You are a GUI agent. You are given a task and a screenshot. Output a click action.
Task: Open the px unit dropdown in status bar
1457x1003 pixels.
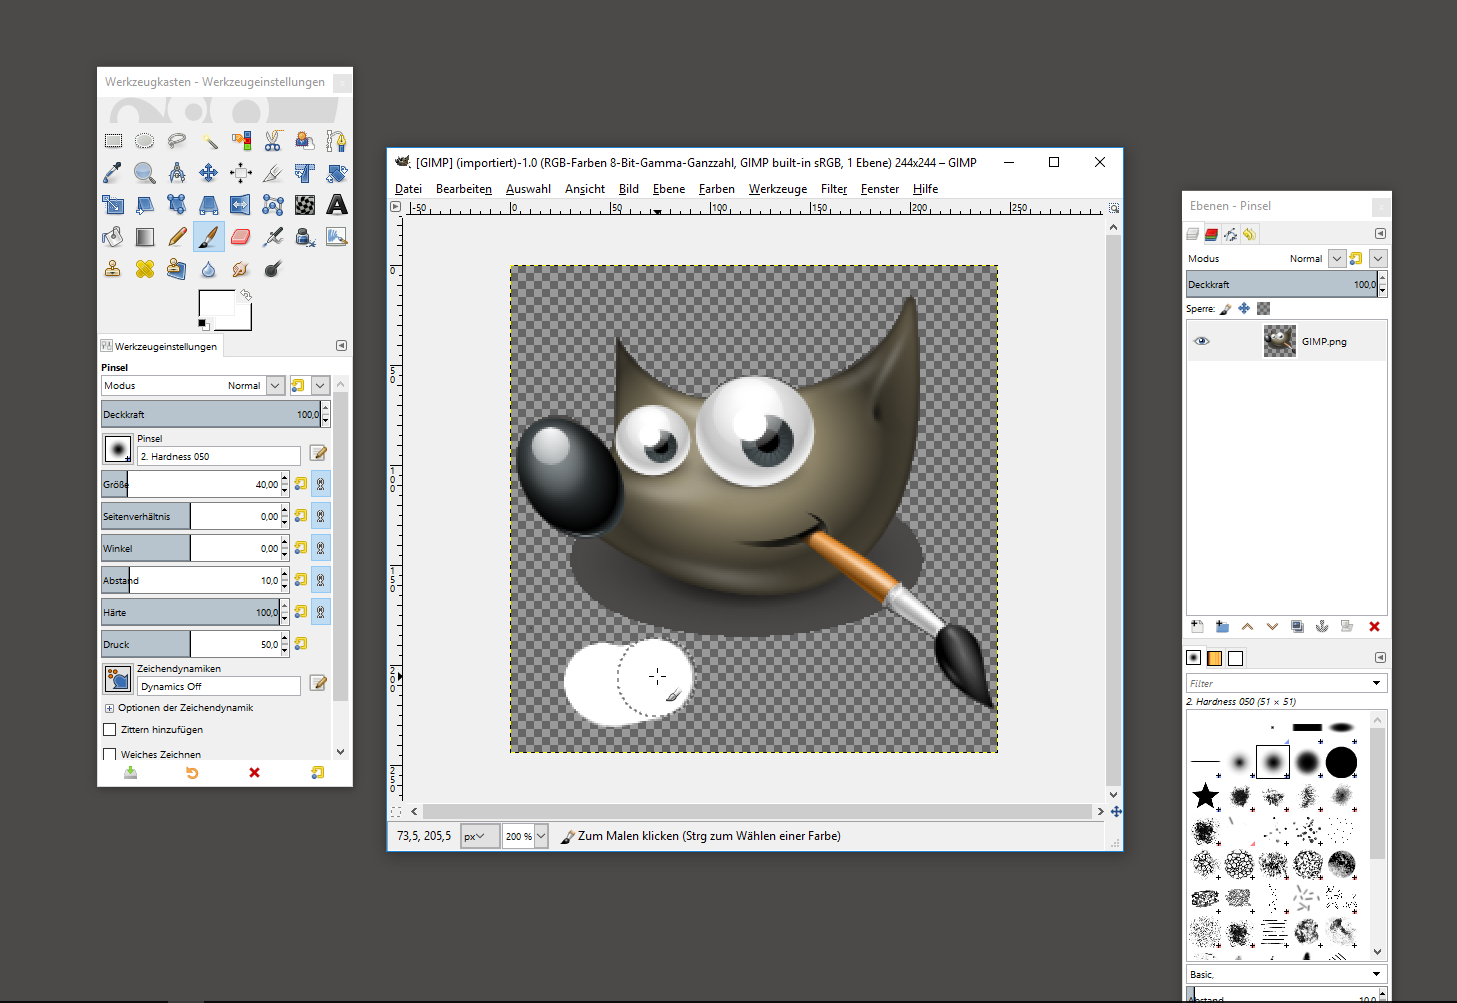(x=480, y=836)
